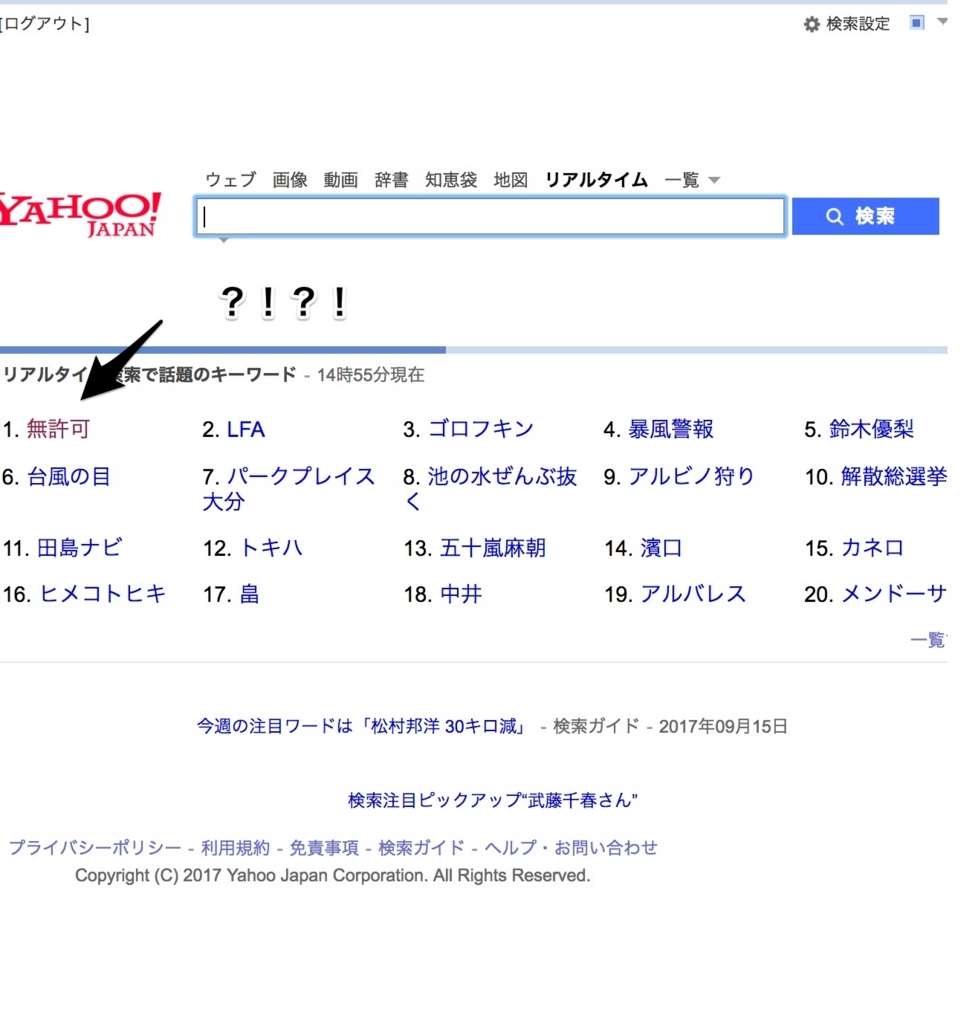Open keyword 五十嵐麻朝

coord(493,548)
